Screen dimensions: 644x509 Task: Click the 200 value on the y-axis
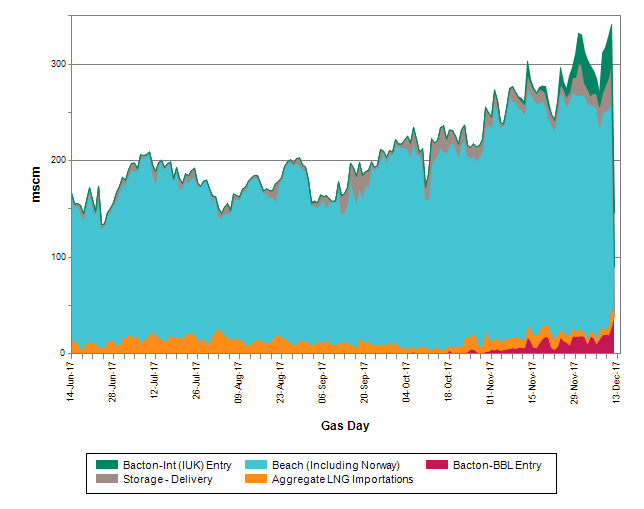point(56,160)
